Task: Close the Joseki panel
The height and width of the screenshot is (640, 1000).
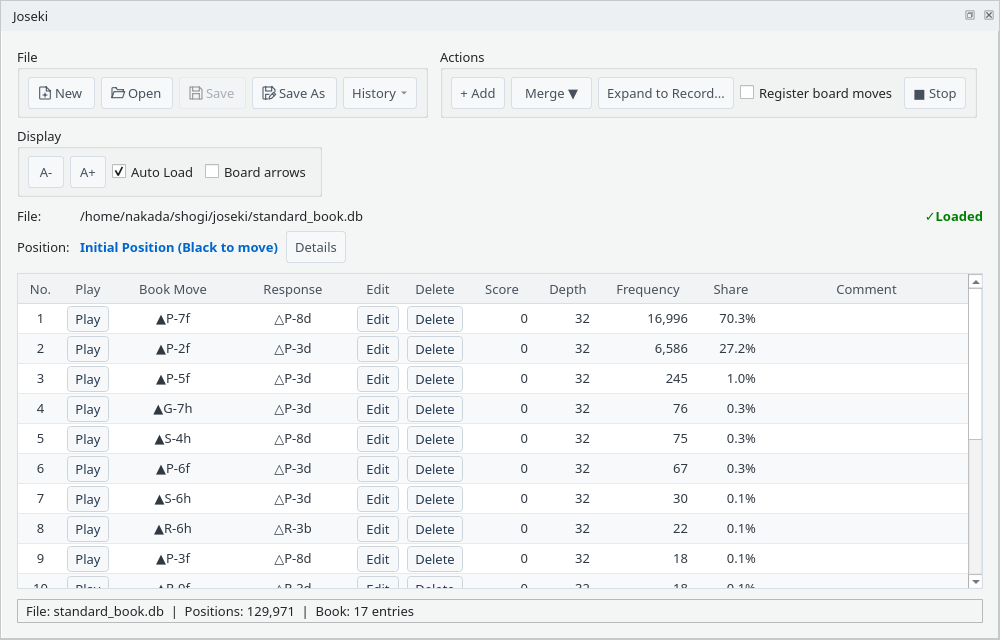Action: (x=989, y=15)
